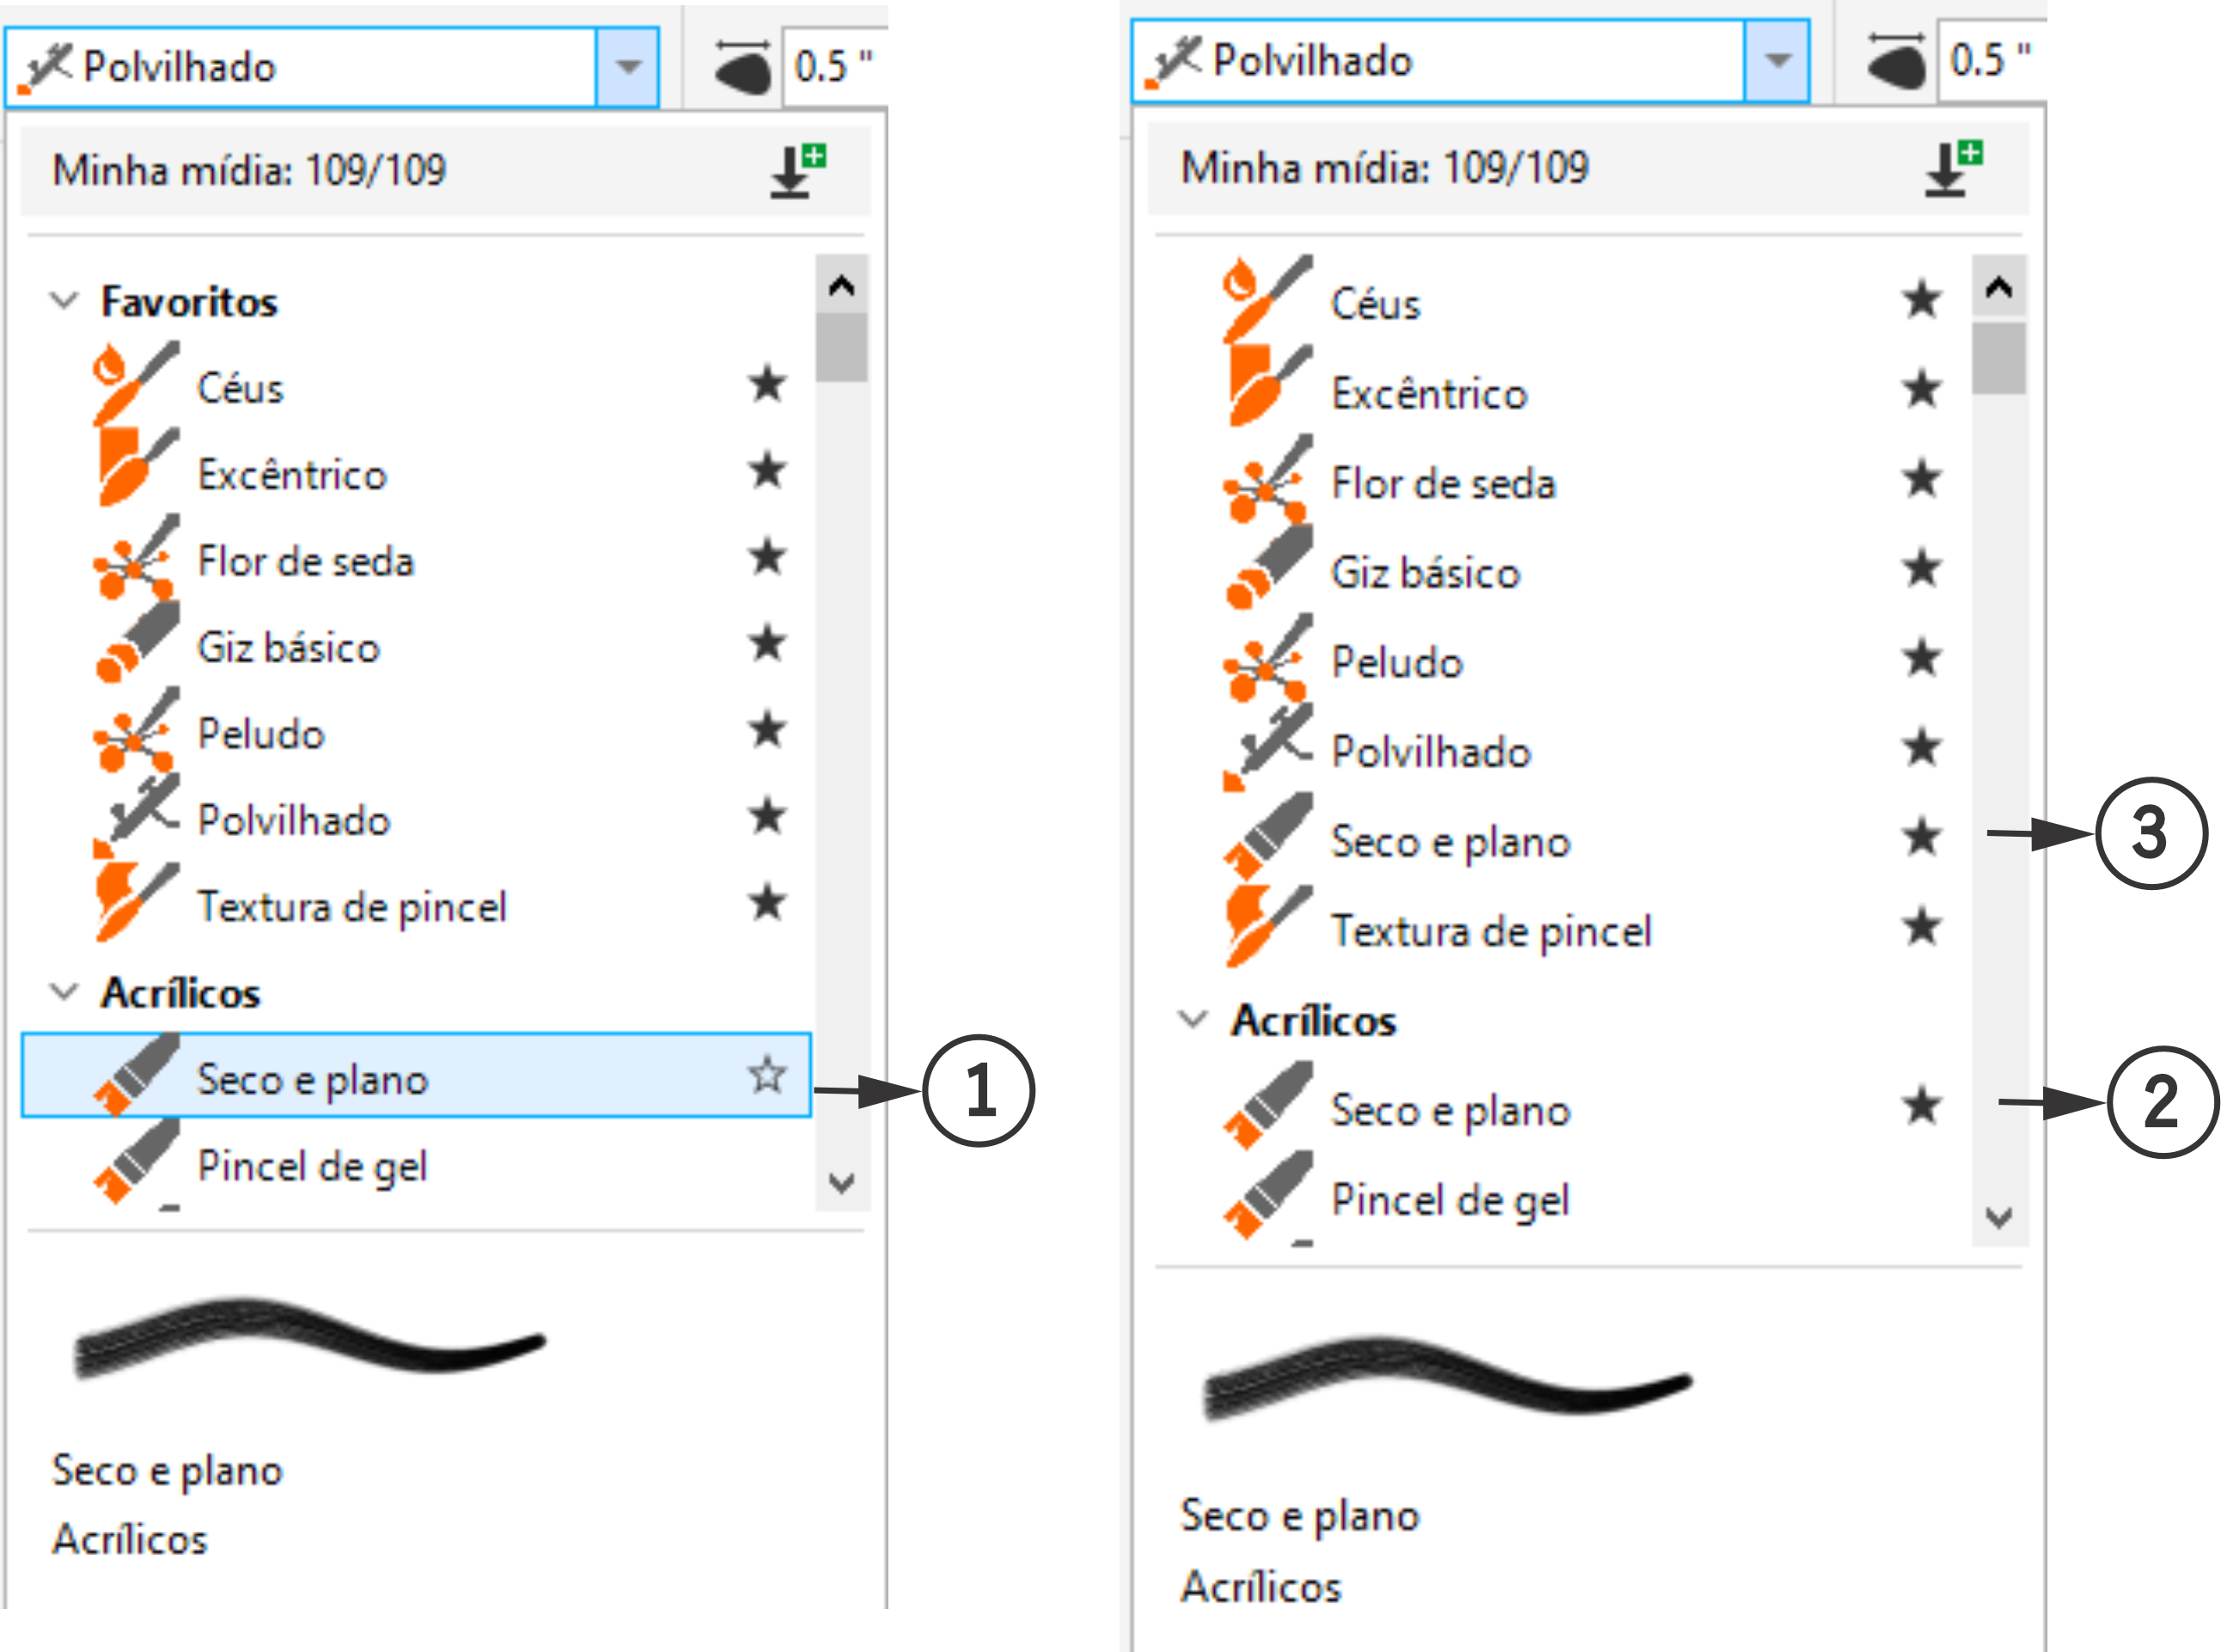Select the Céus brush icon in Favoritos
Image resolution: width=2221 pixels, height=1652 pixels.
pyautogui.click(x=136, y=385)
